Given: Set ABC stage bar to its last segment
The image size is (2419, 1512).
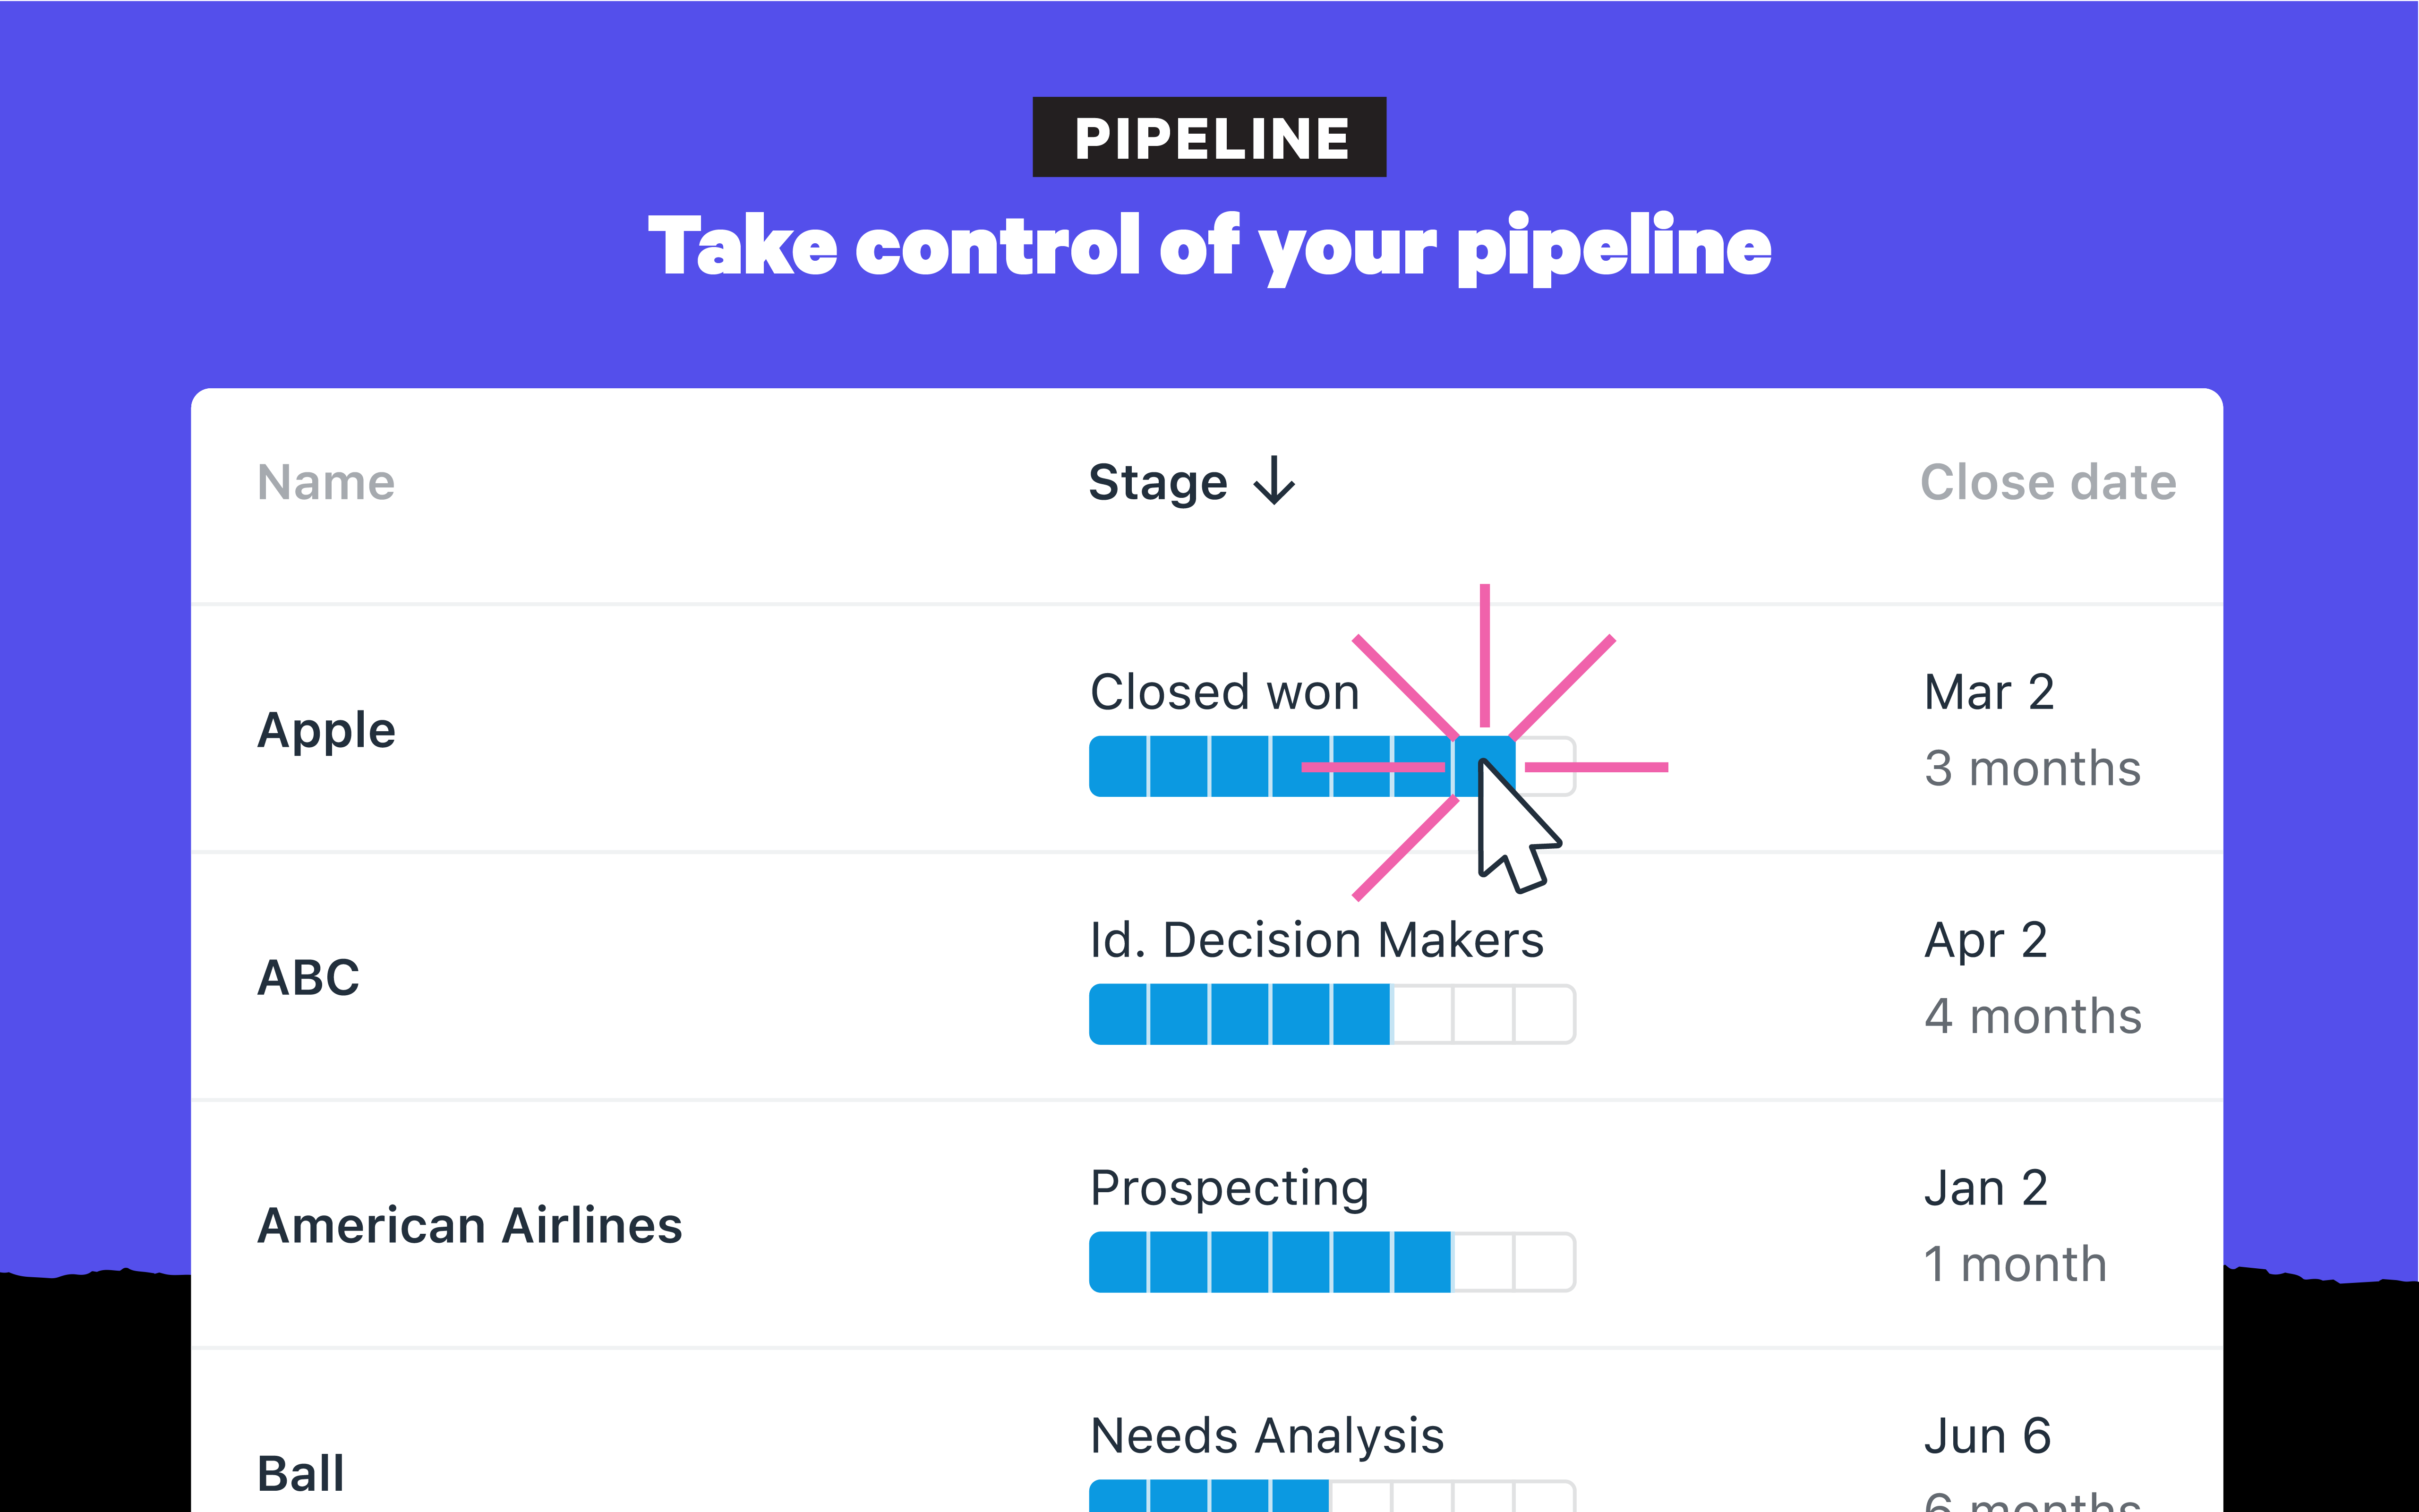Looking at the screenshot, I should point(1545,1015).
